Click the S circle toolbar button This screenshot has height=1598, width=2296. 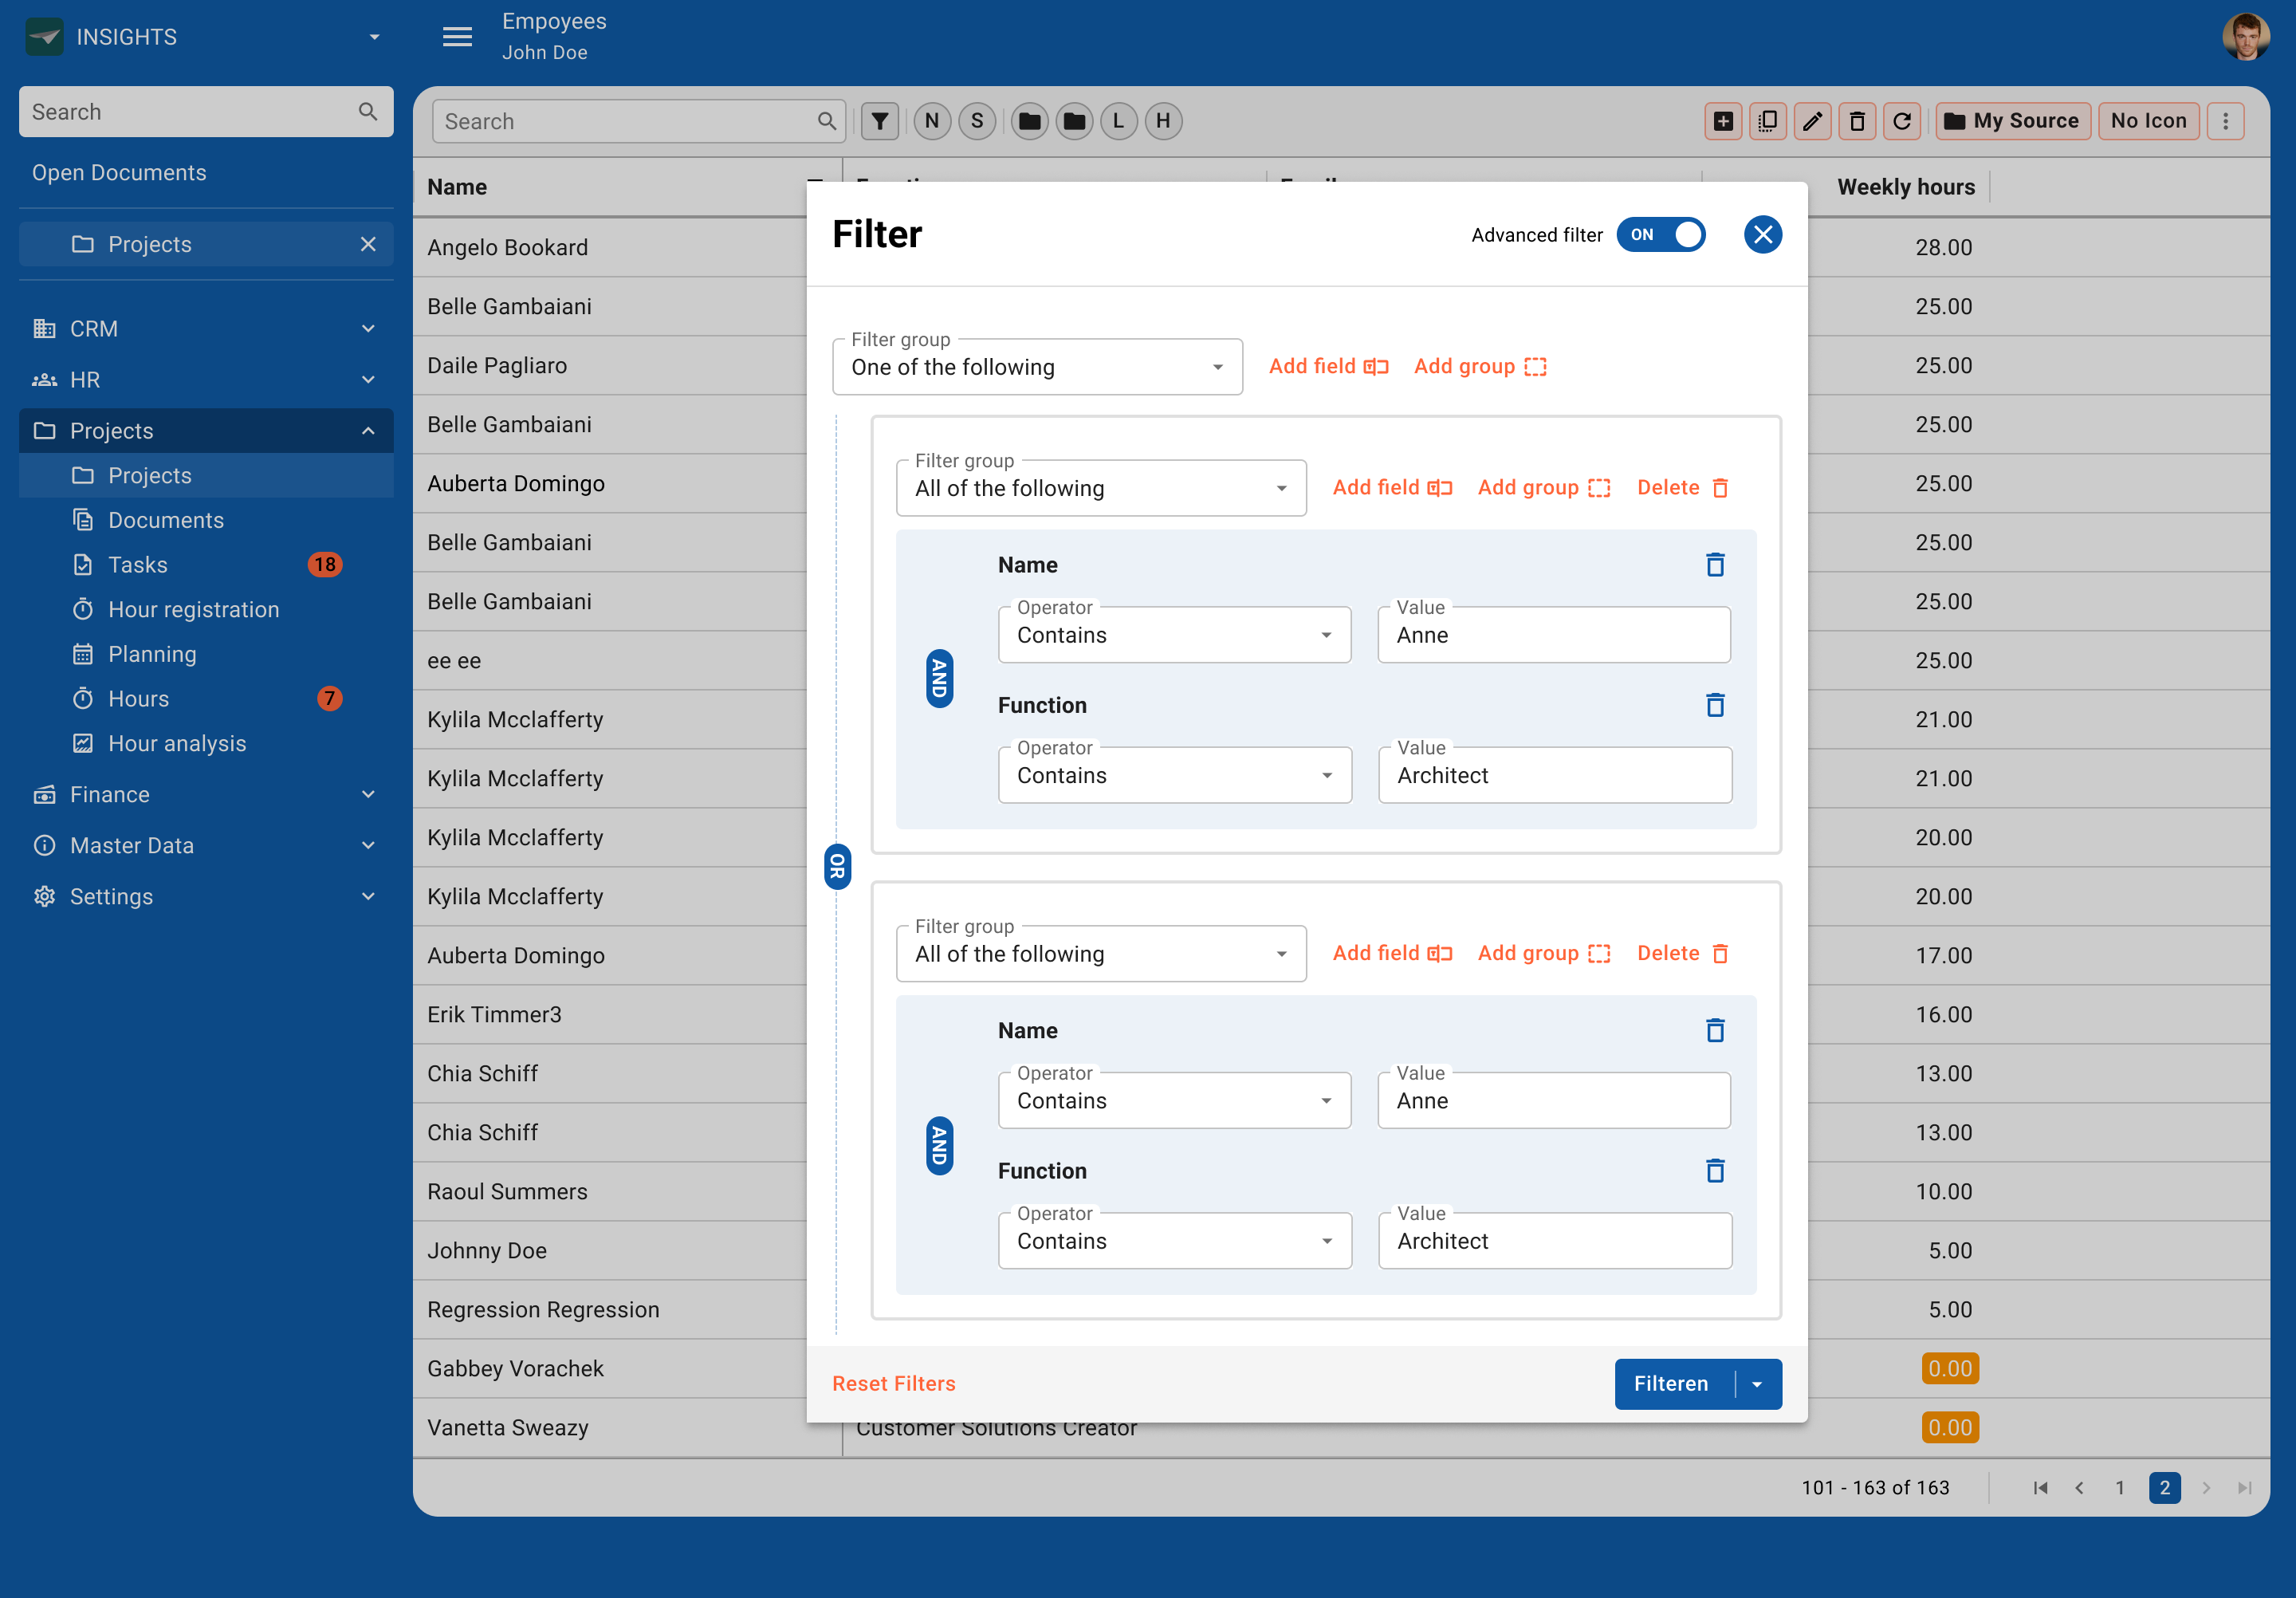coord(977,121)
